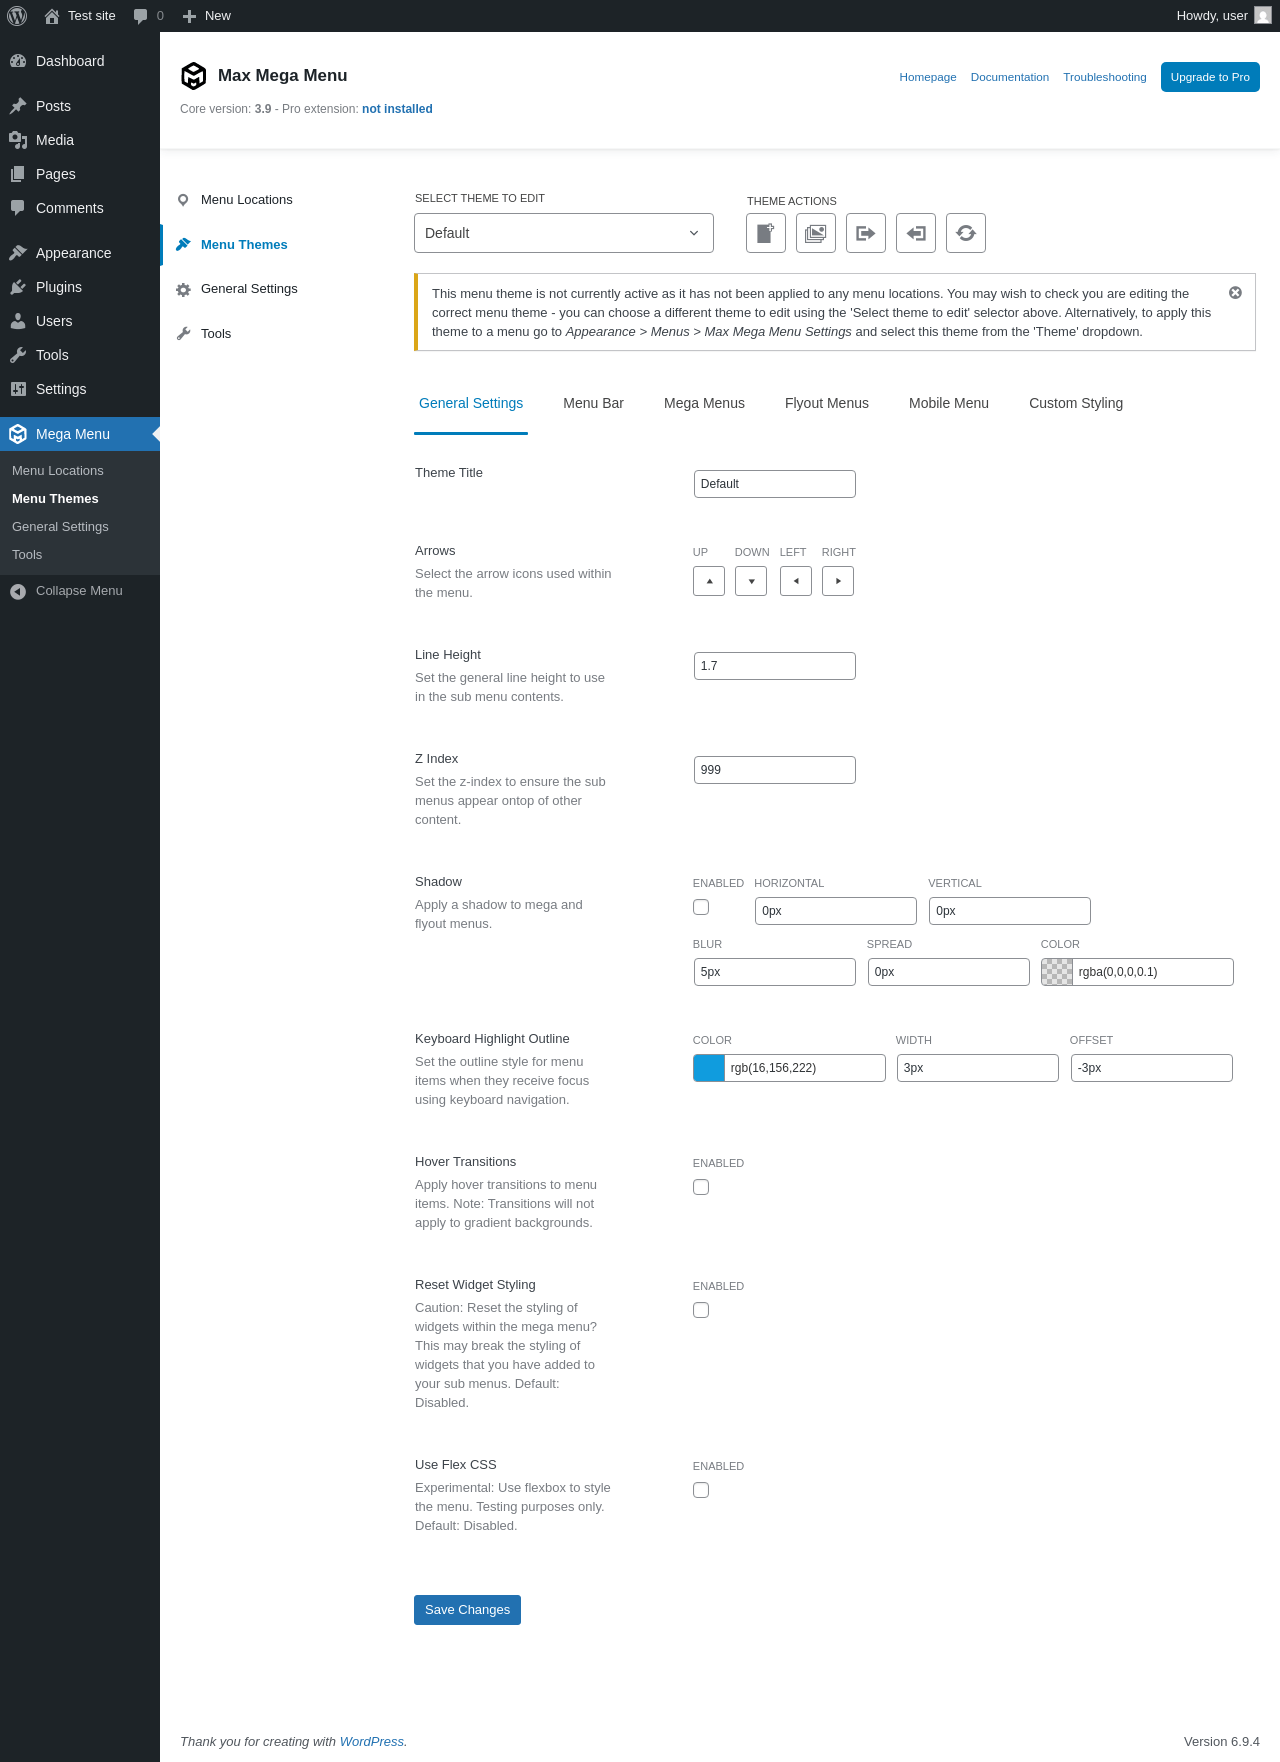Click the Upgrade to Pro button
Image resolution: width=1280 pixels, height=1762 pixels.
pos(1210,77)
